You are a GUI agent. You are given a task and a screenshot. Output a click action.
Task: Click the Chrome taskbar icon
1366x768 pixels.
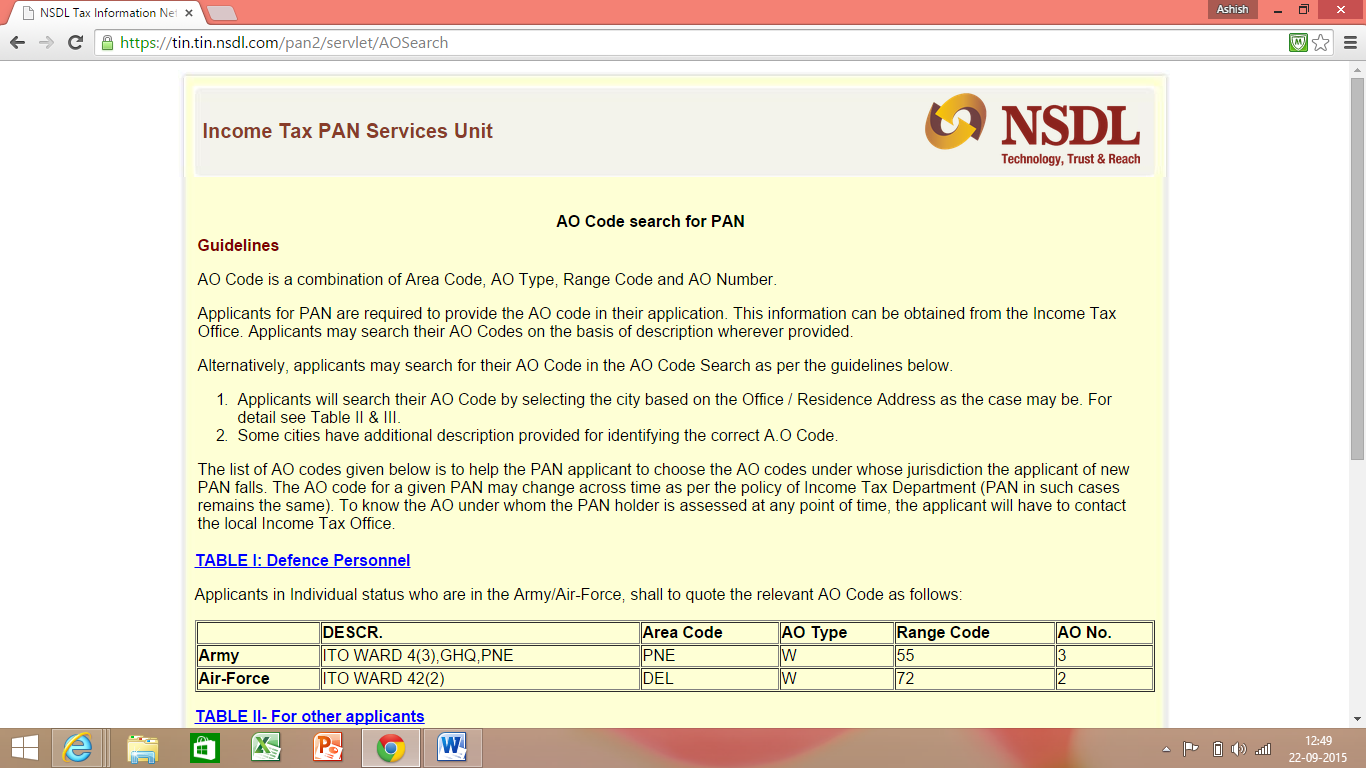point(391,748)
